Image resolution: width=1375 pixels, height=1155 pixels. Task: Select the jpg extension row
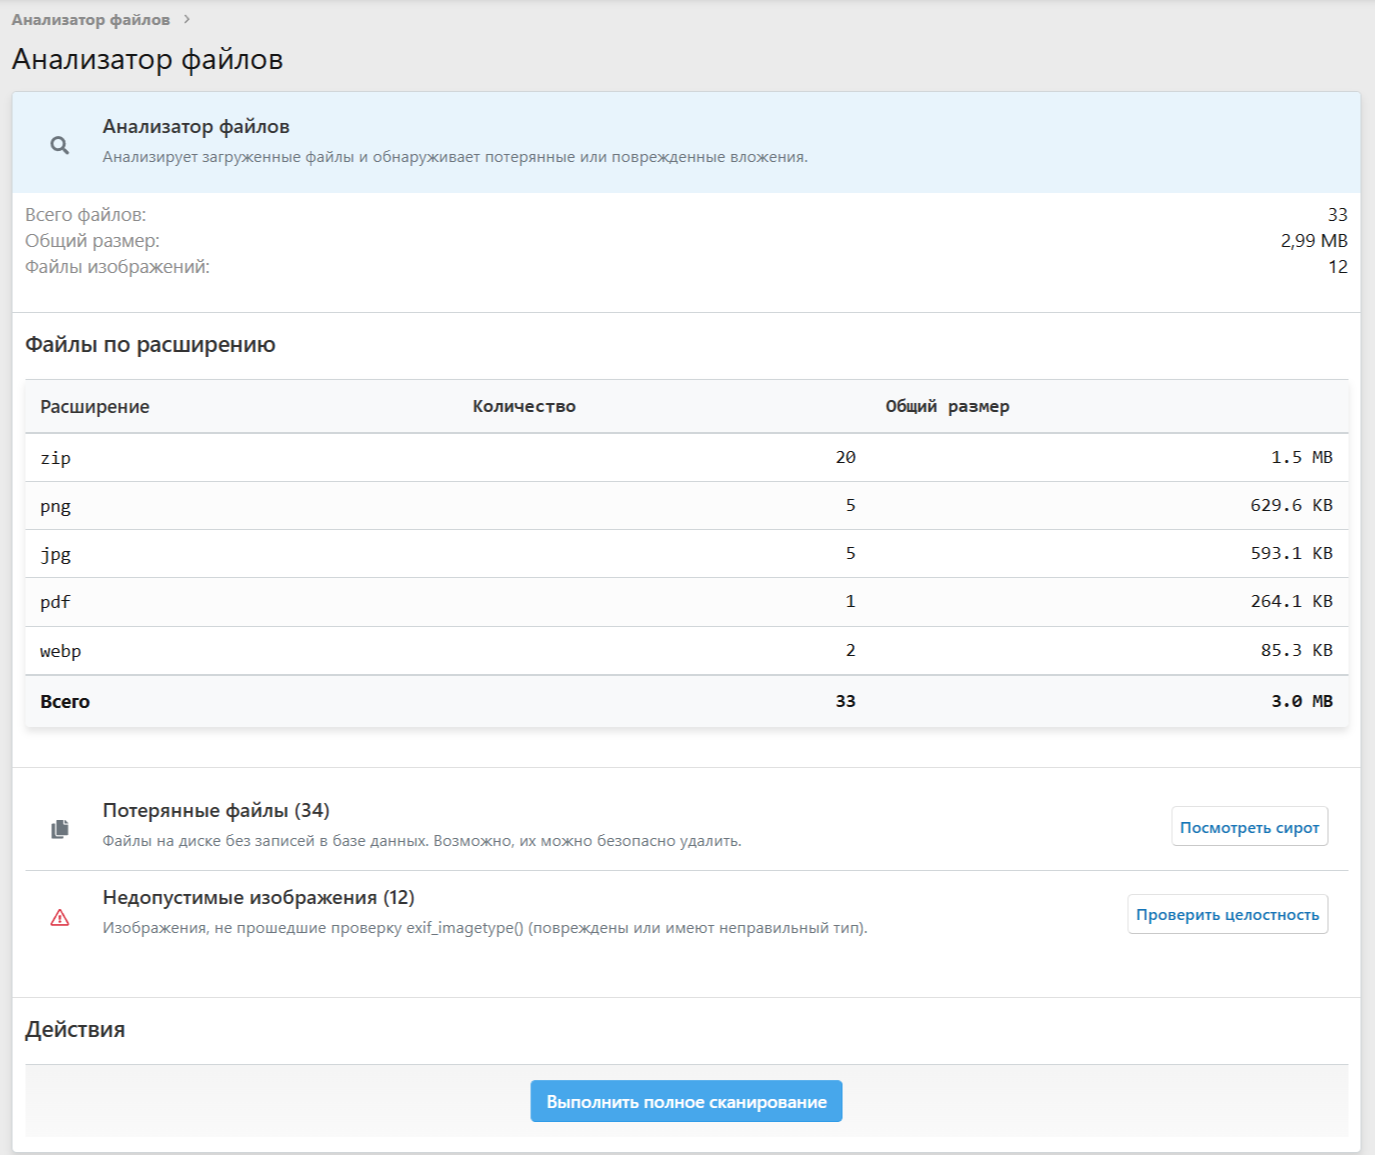pos(686,554)
